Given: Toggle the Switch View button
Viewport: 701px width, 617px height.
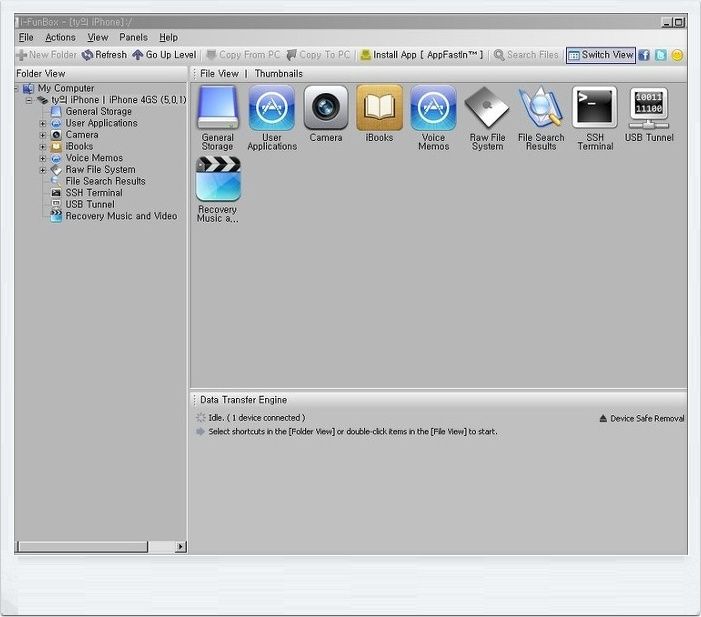Looking at the screenshot, I should (600, 55).
